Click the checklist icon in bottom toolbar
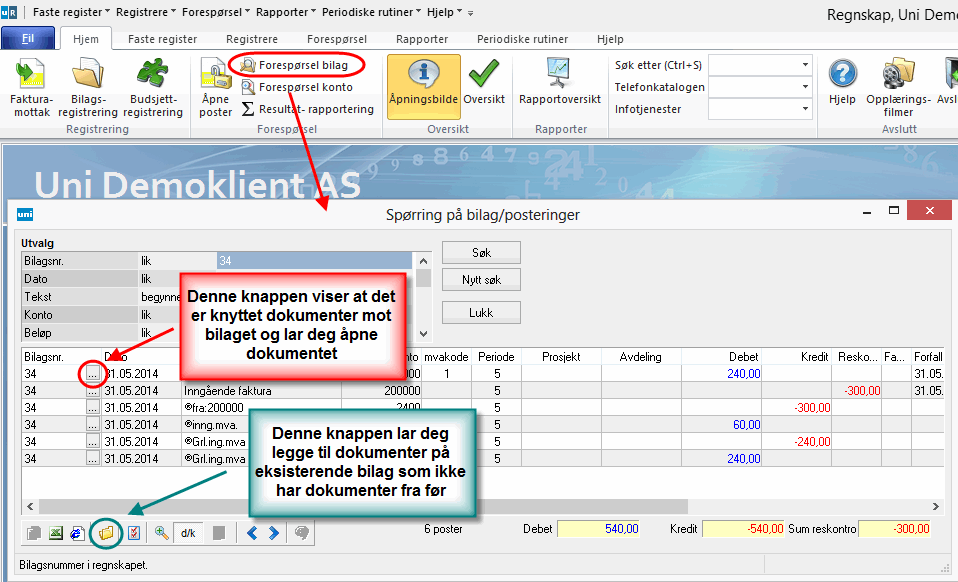The image size is (958, 582). click(x=134, y=533)
